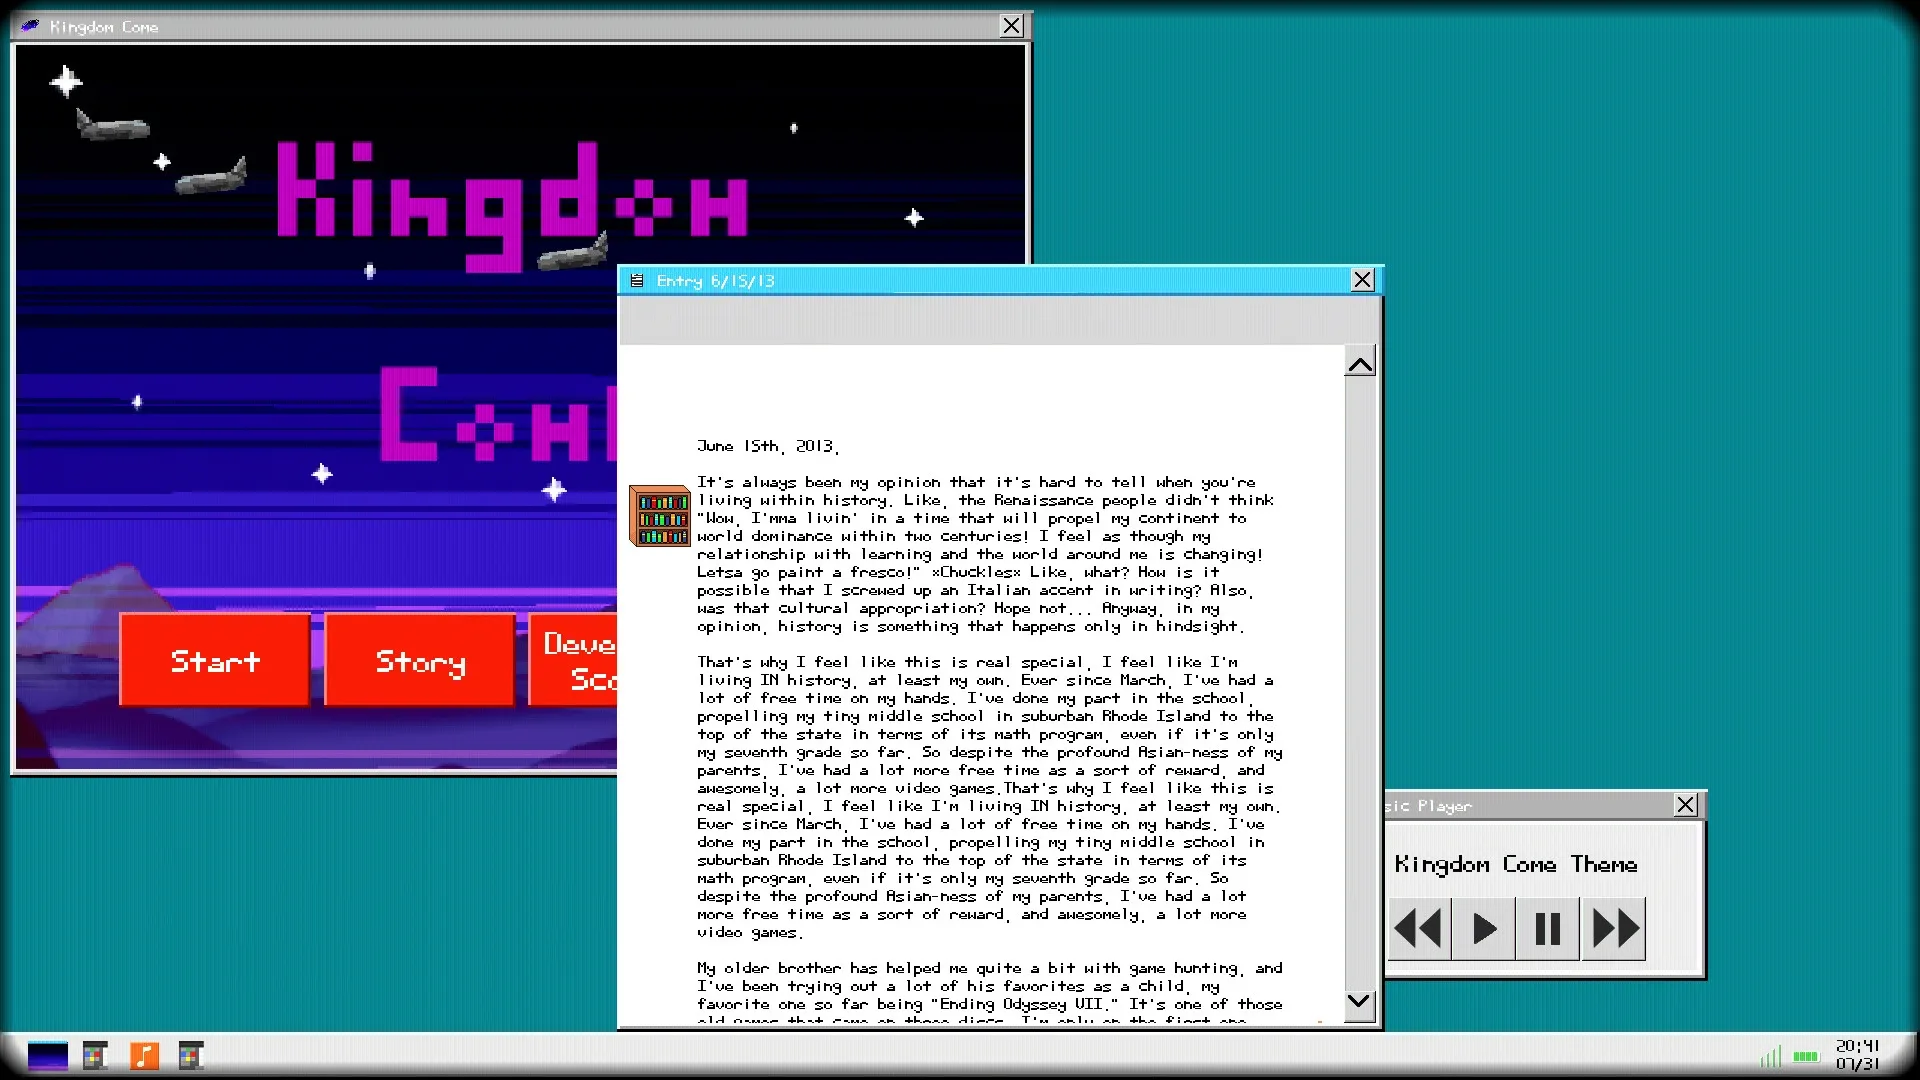Click the partially hidden Deve button

(574, 661)
